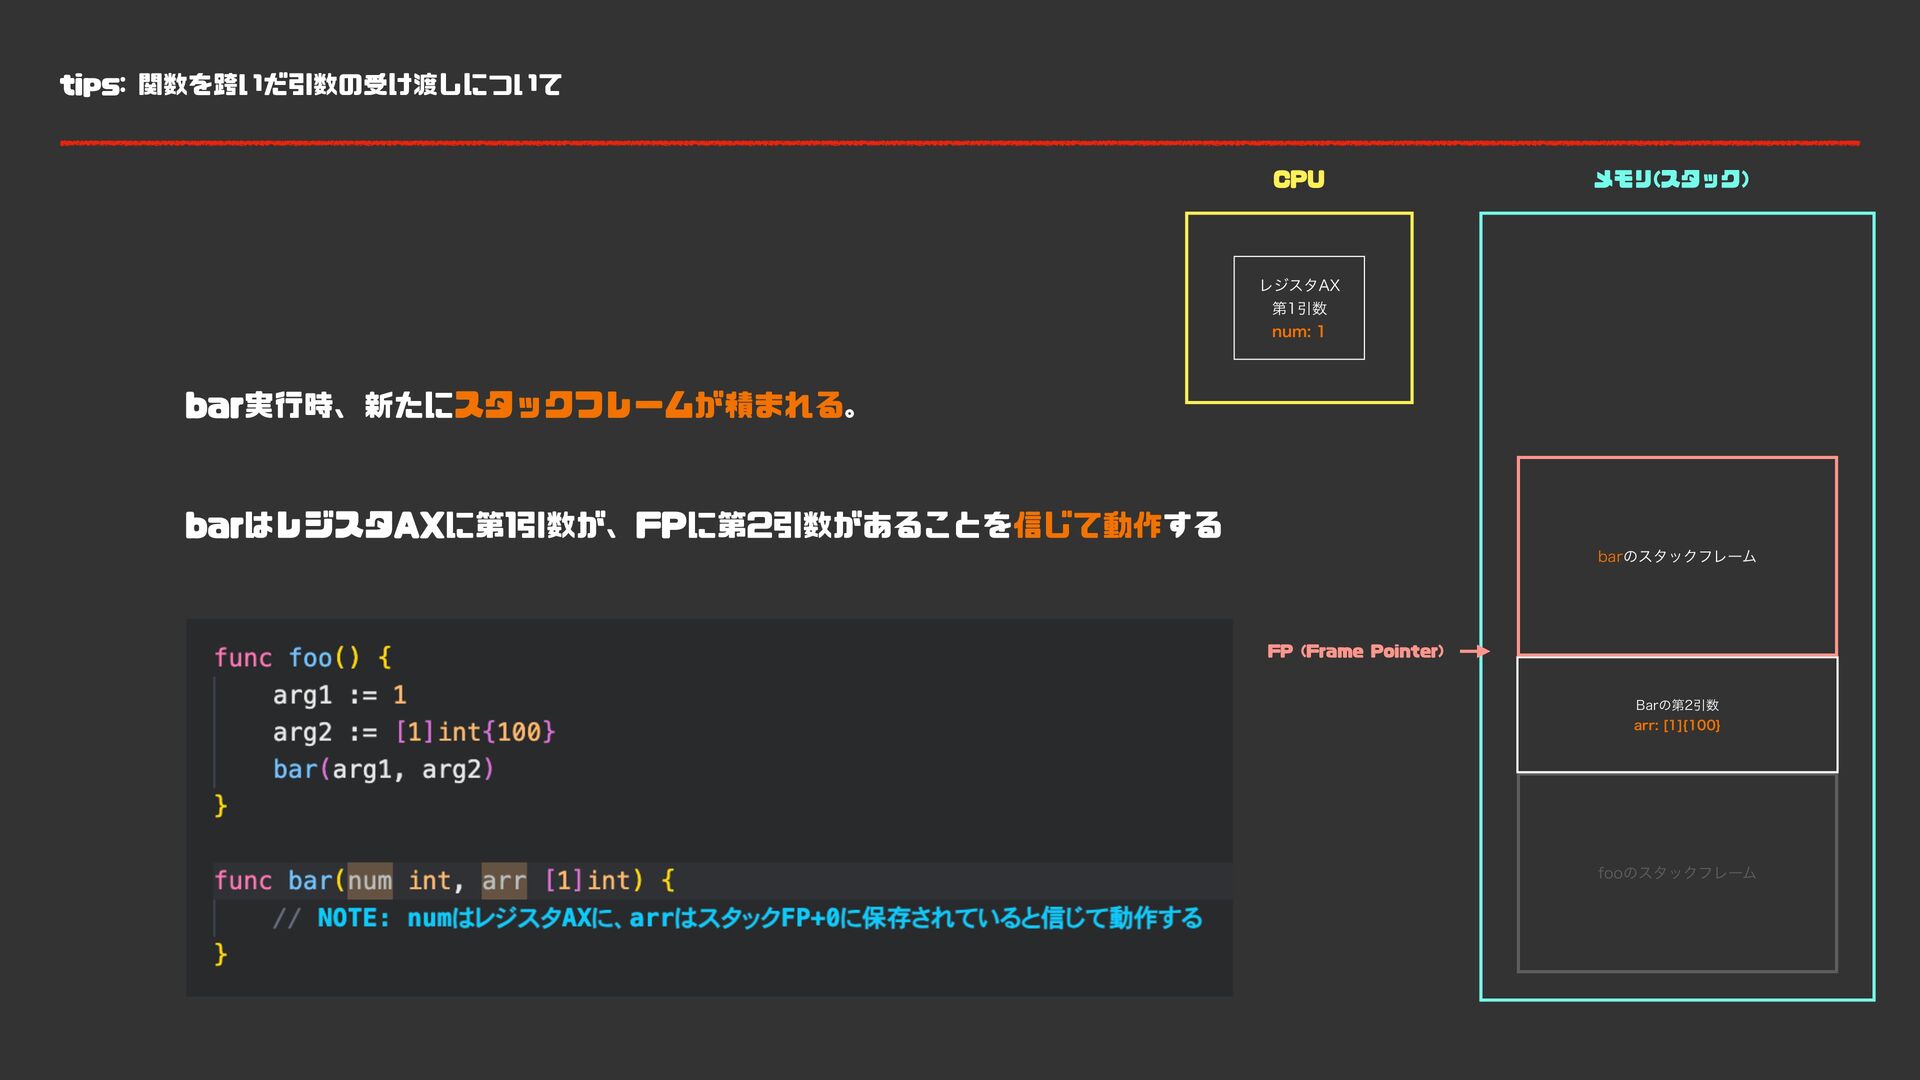Click the FP (Frame Pointer) label
This screenshot has height=1080, width=1920.
click(x=1355, y=651)
